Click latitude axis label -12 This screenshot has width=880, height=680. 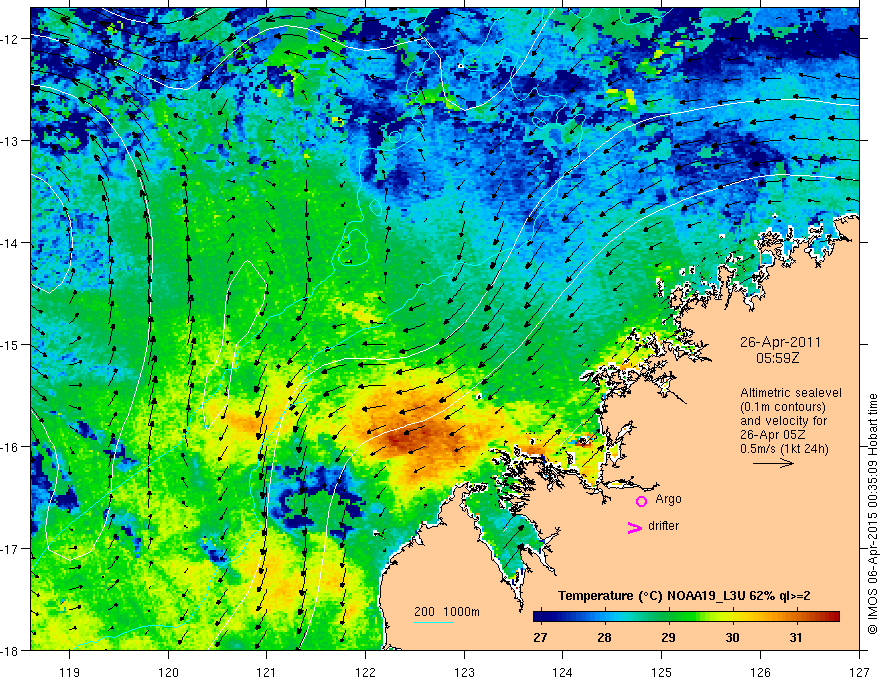tap(10, 39)
